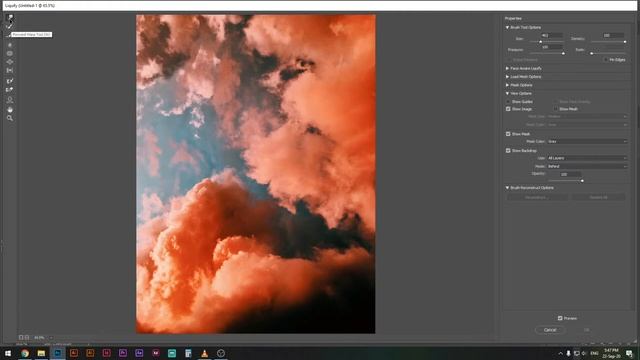Click the zoom in plus button
Viewport: 640px width, 360px height.
pyautogui.click(x=27, y=338)
